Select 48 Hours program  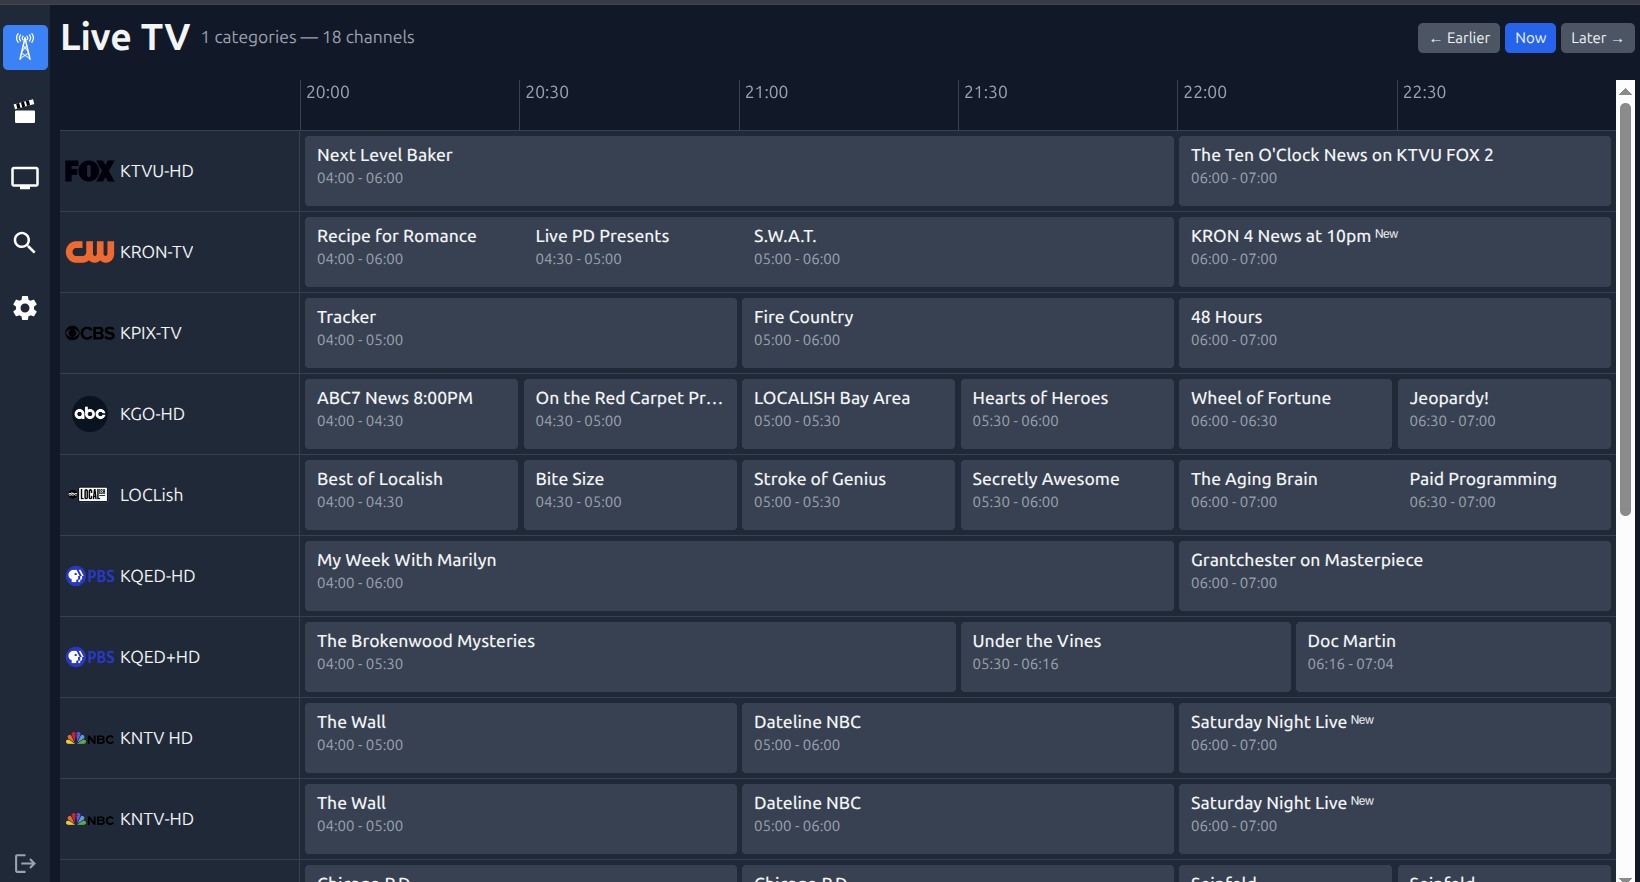click(x=1395, y=333)
